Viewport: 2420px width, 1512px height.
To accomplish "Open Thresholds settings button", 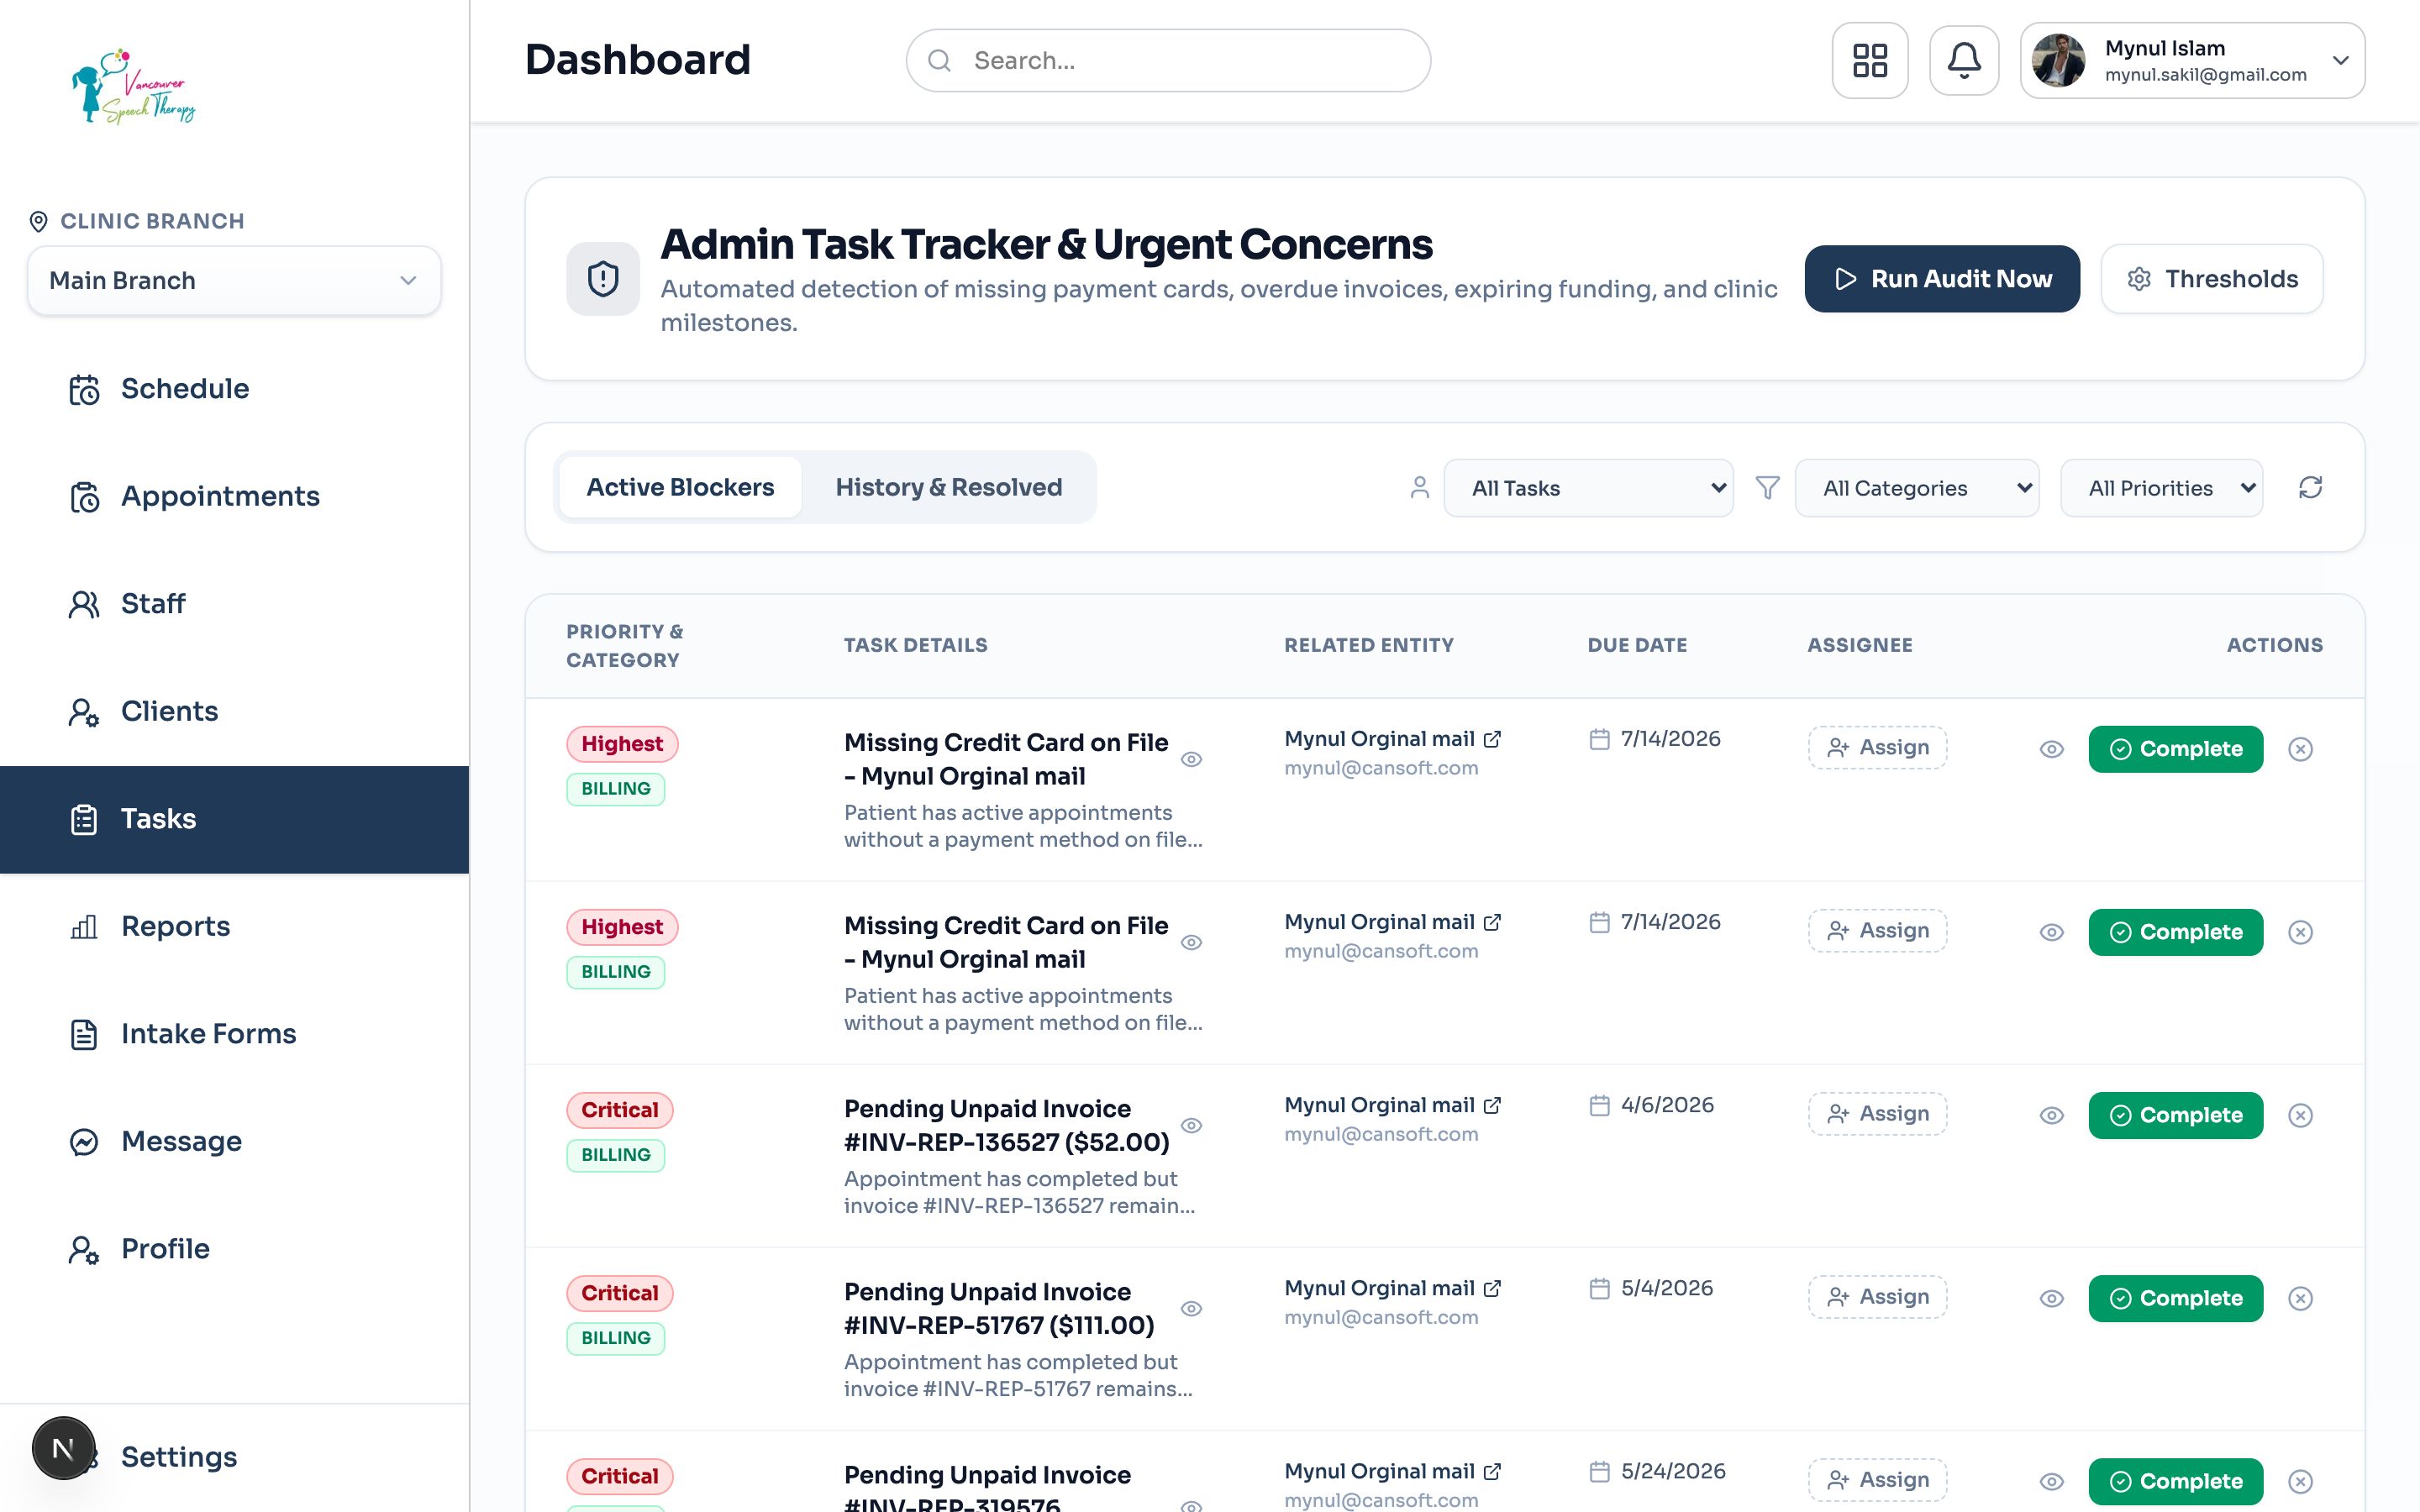I will pyautogui.click(x=2212, y=279).
